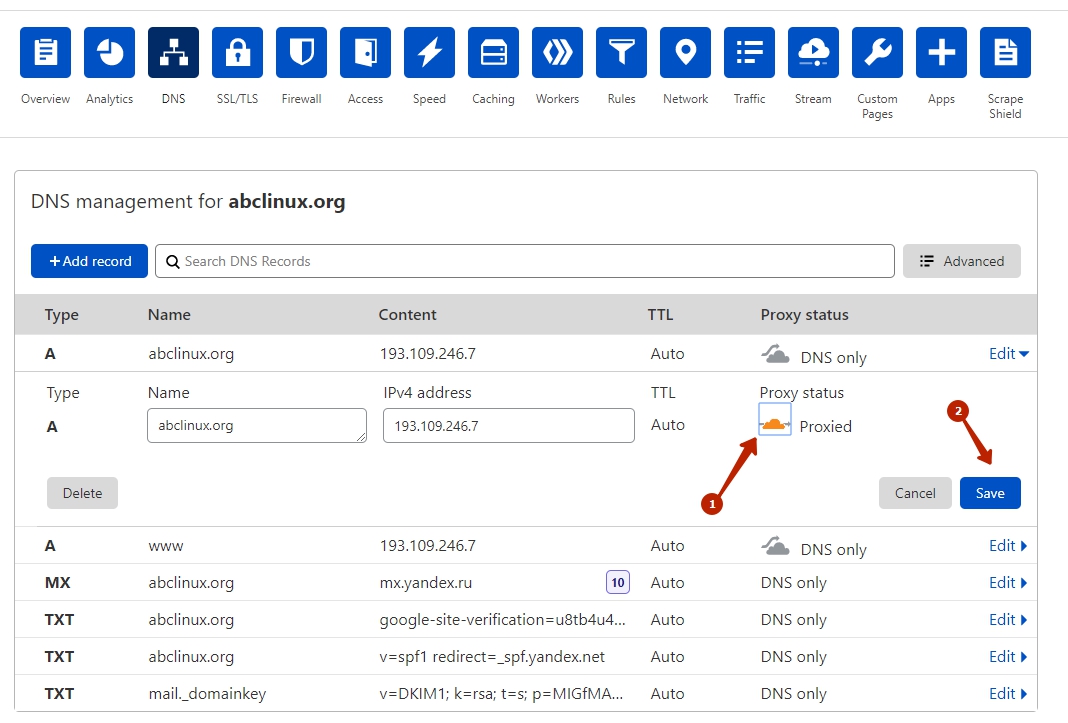The height and width of the screenshot is (723, 1068).
Task: Click the Search DNS Records field
Action: (x=525, y=261)
